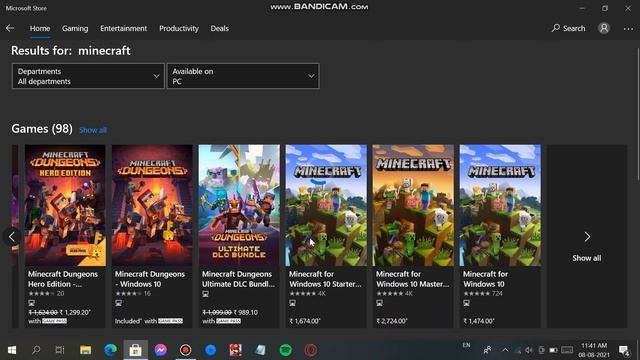The width and height of the screenshot is (640, 360).
Task: Open File Explorer from the taskbar
Action: (x=85, y=350)
